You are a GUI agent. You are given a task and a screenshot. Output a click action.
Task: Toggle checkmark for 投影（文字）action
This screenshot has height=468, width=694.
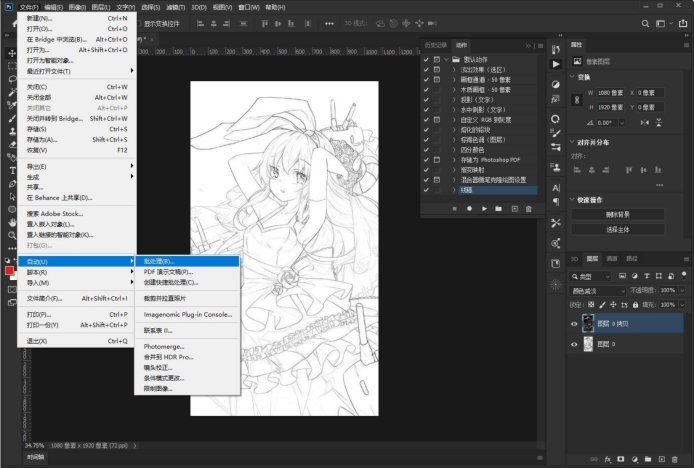tap(426, 100)
